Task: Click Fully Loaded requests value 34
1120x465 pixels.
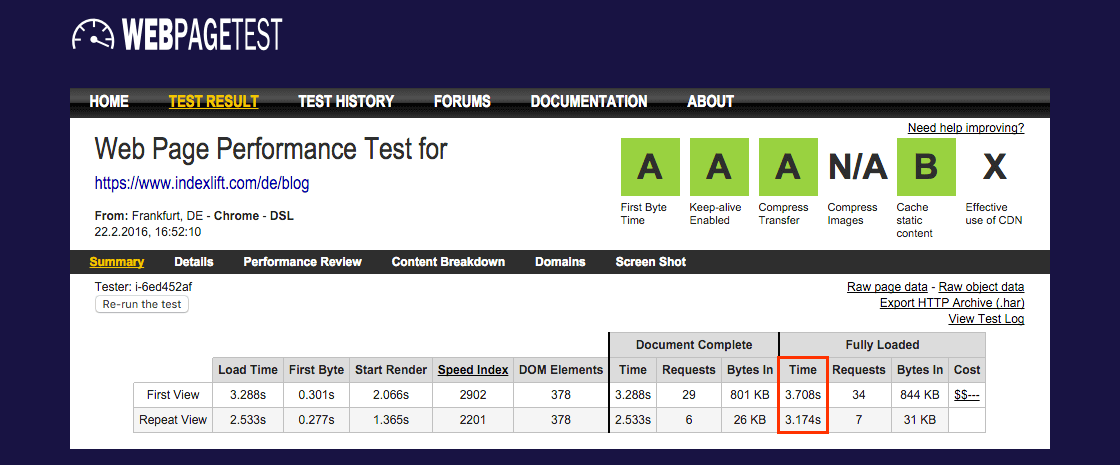Action: 857,395
